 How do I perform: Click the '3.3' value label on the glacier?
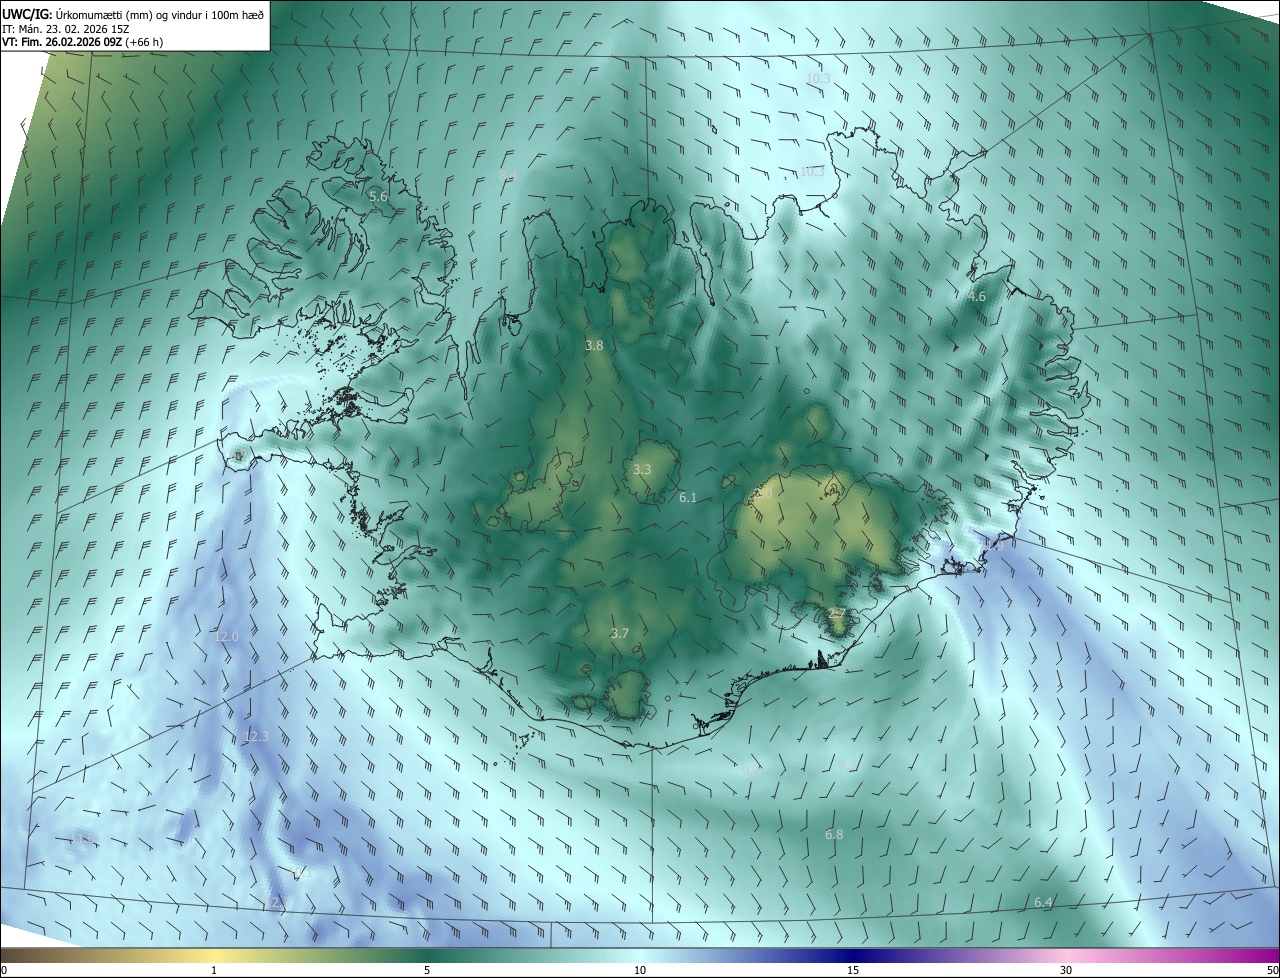click(x=642, y=469)
